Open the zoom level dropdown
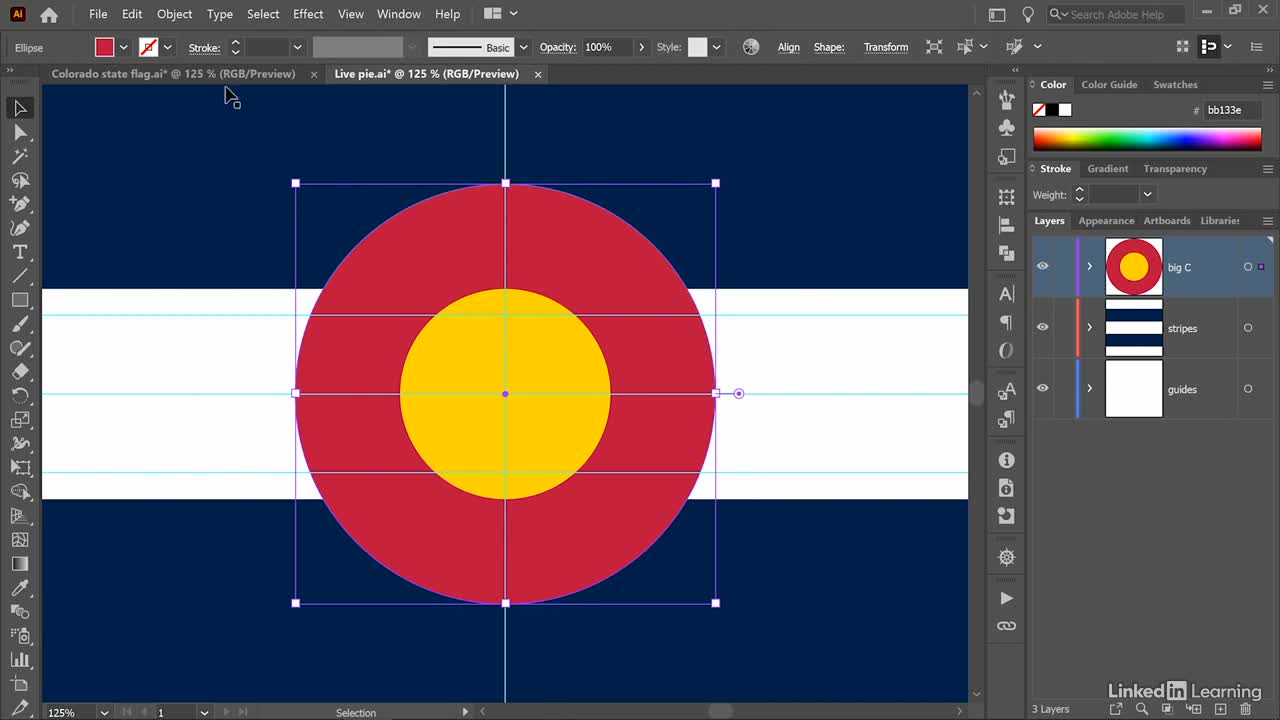 click(x=104, y=712)
